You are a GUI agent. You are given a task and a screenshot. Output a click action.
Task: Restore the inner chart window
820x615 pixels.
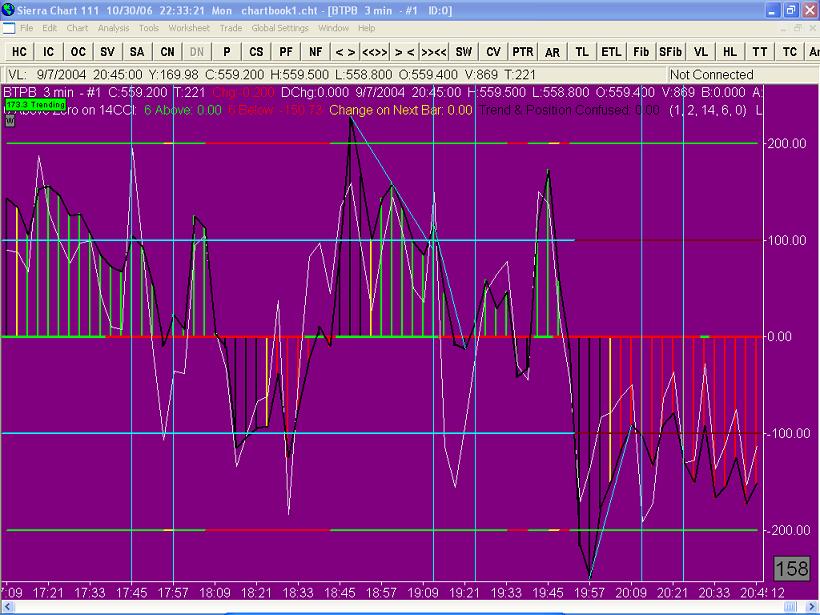coord(797,28)
